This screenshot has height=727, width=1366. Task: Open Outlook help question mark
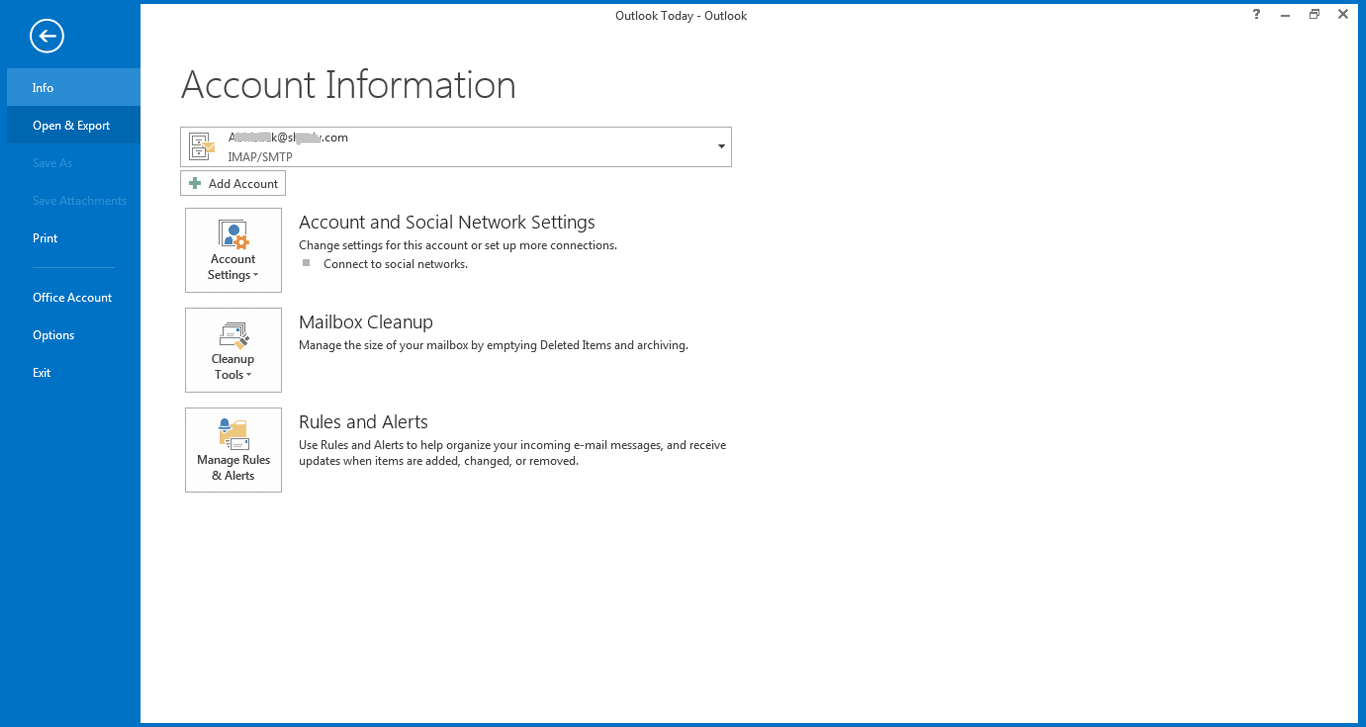[1257, 14]
